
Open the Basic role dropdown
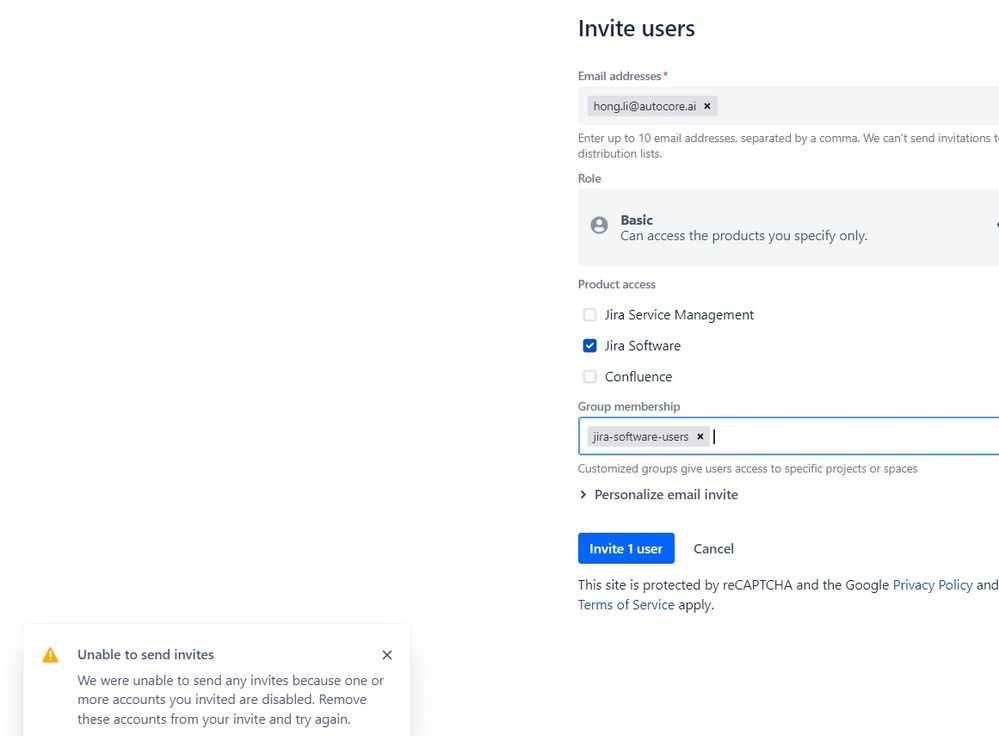point(788,227)
